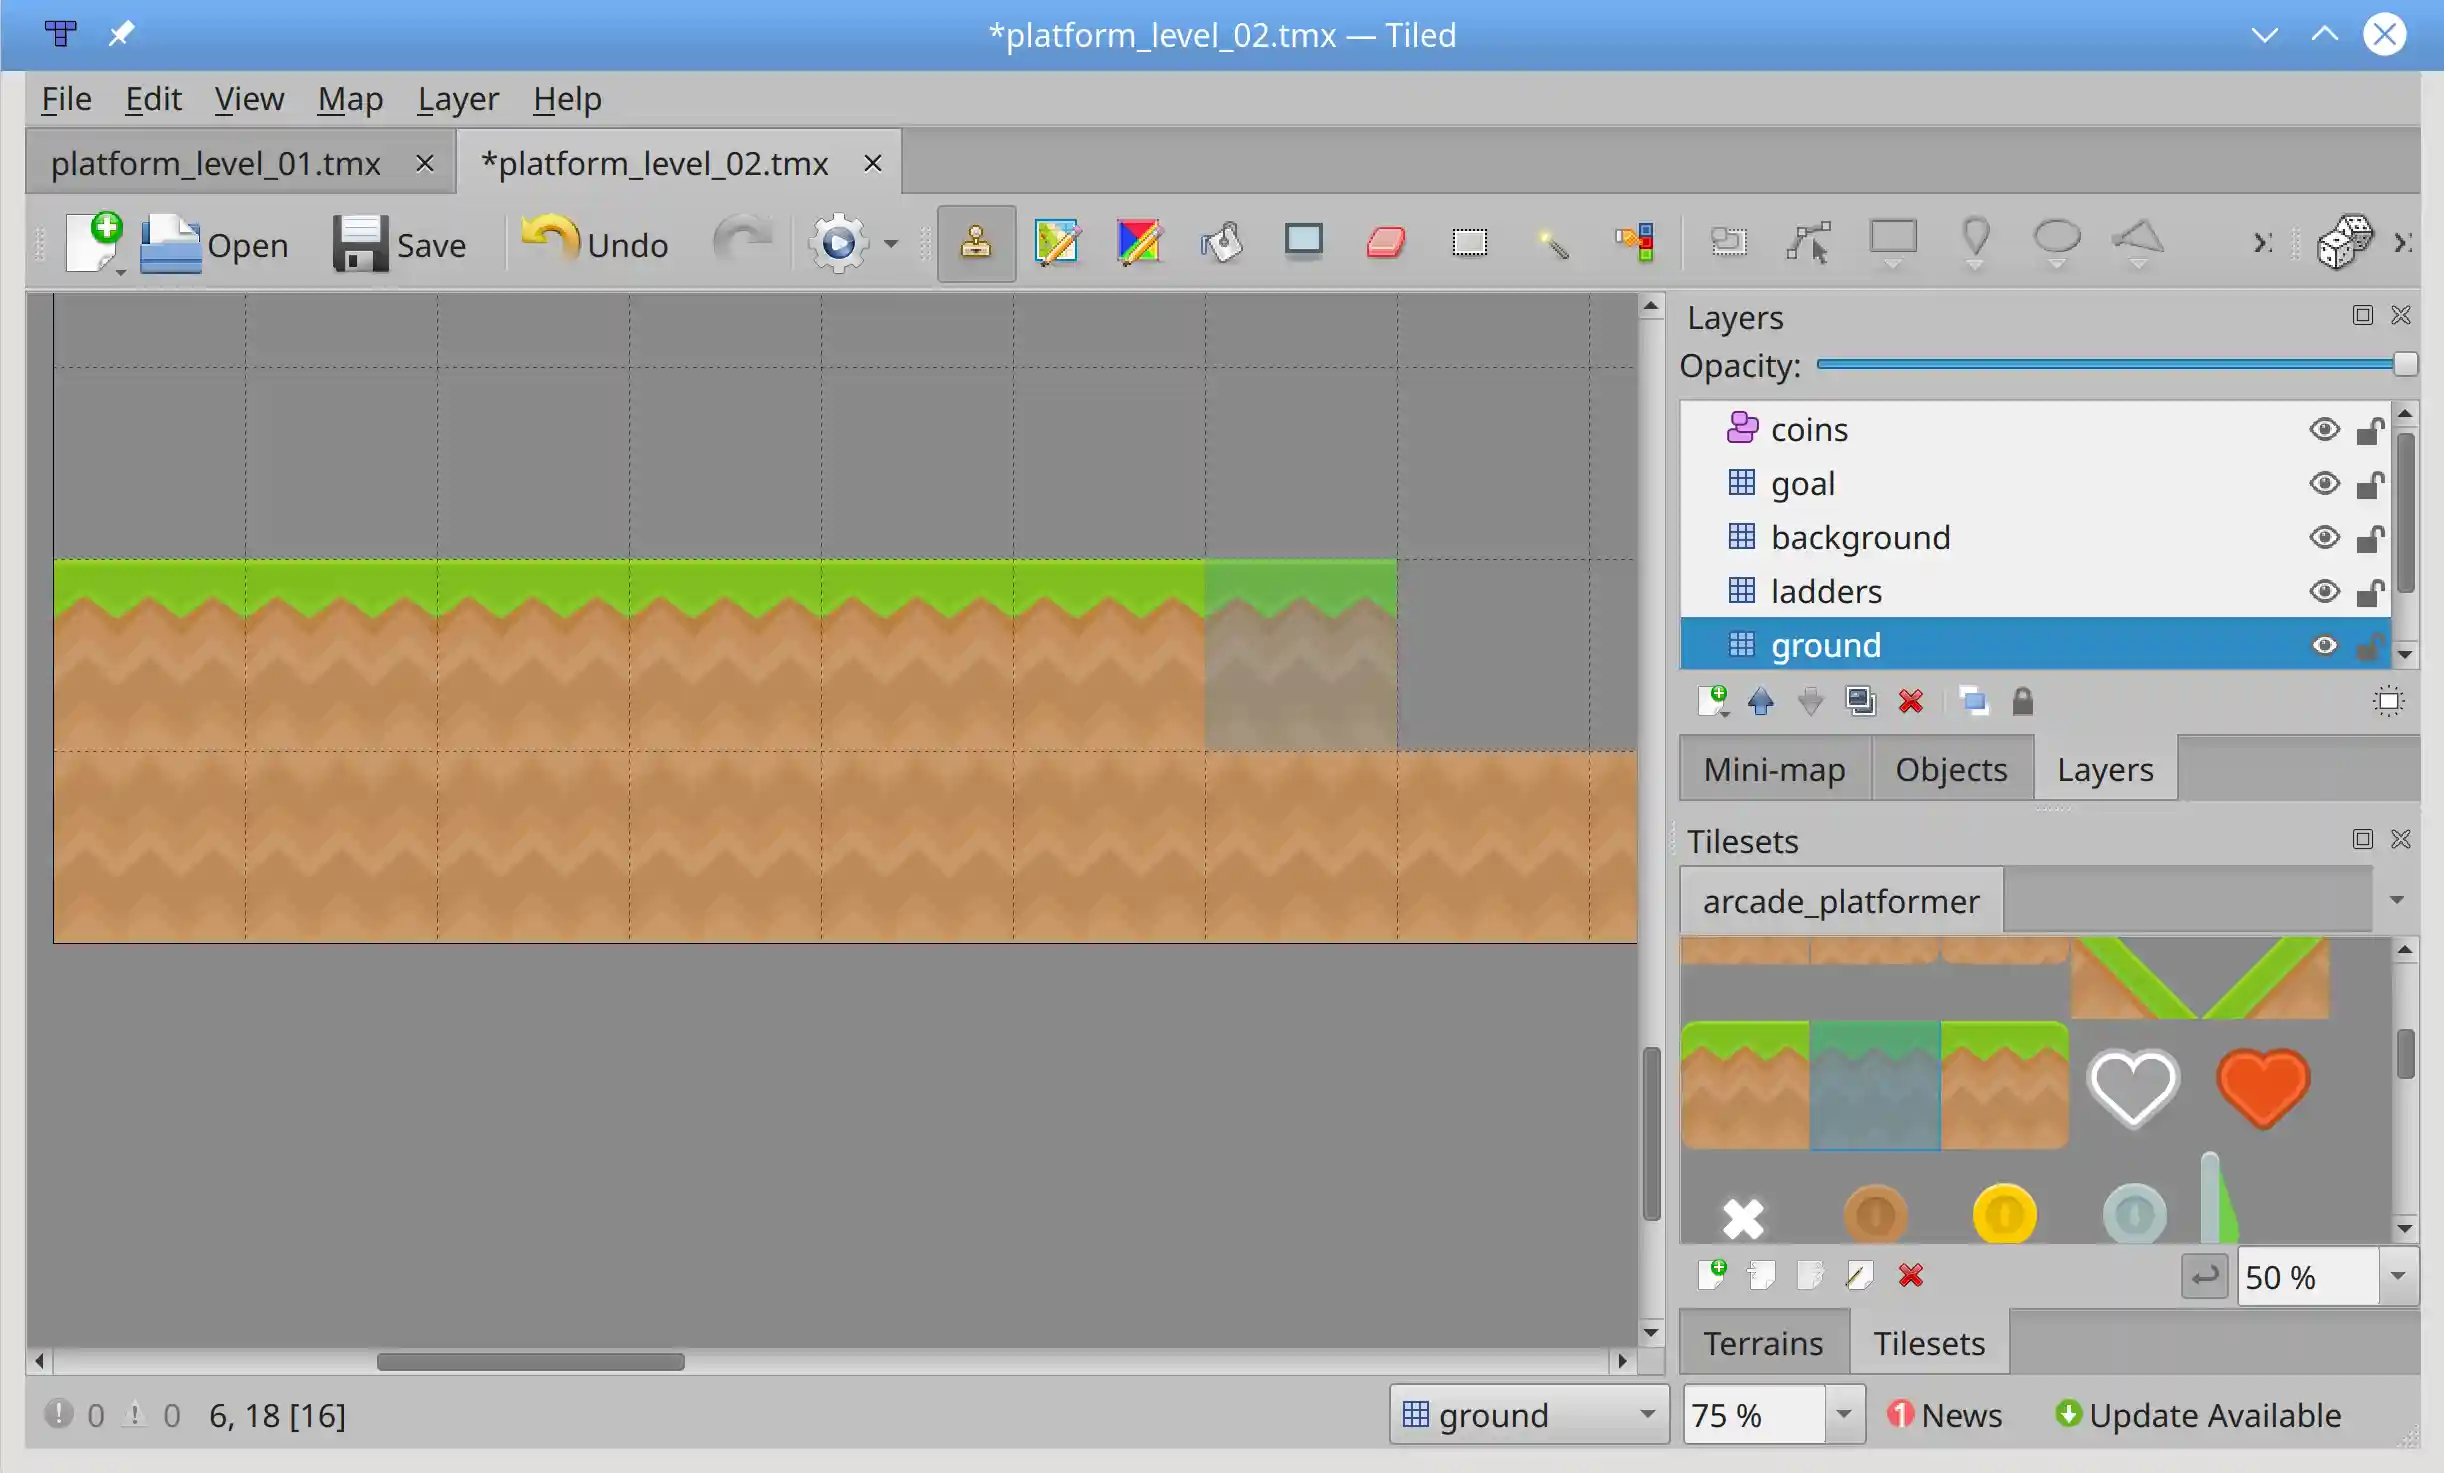
Task: Expand the zoom percentage dropdown in status bar
Action: pos(1845,1414)
